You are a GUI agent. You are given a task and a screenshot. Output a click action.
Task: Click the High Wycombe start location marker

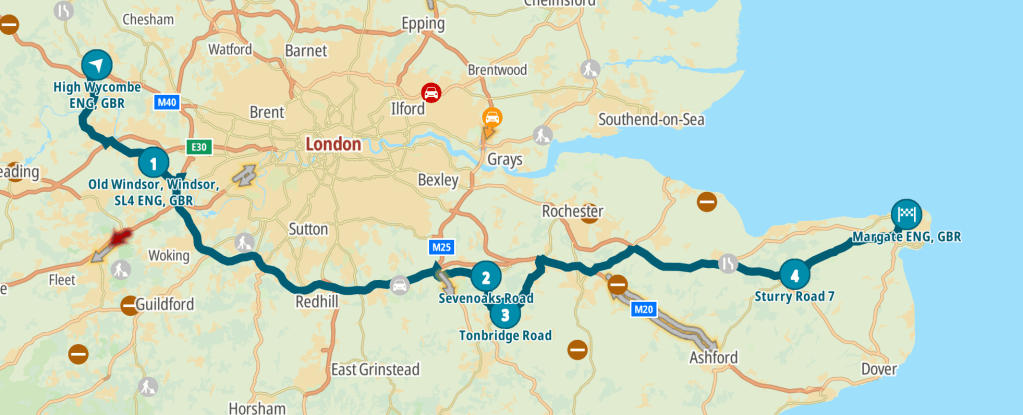click(x=97, y=65)
